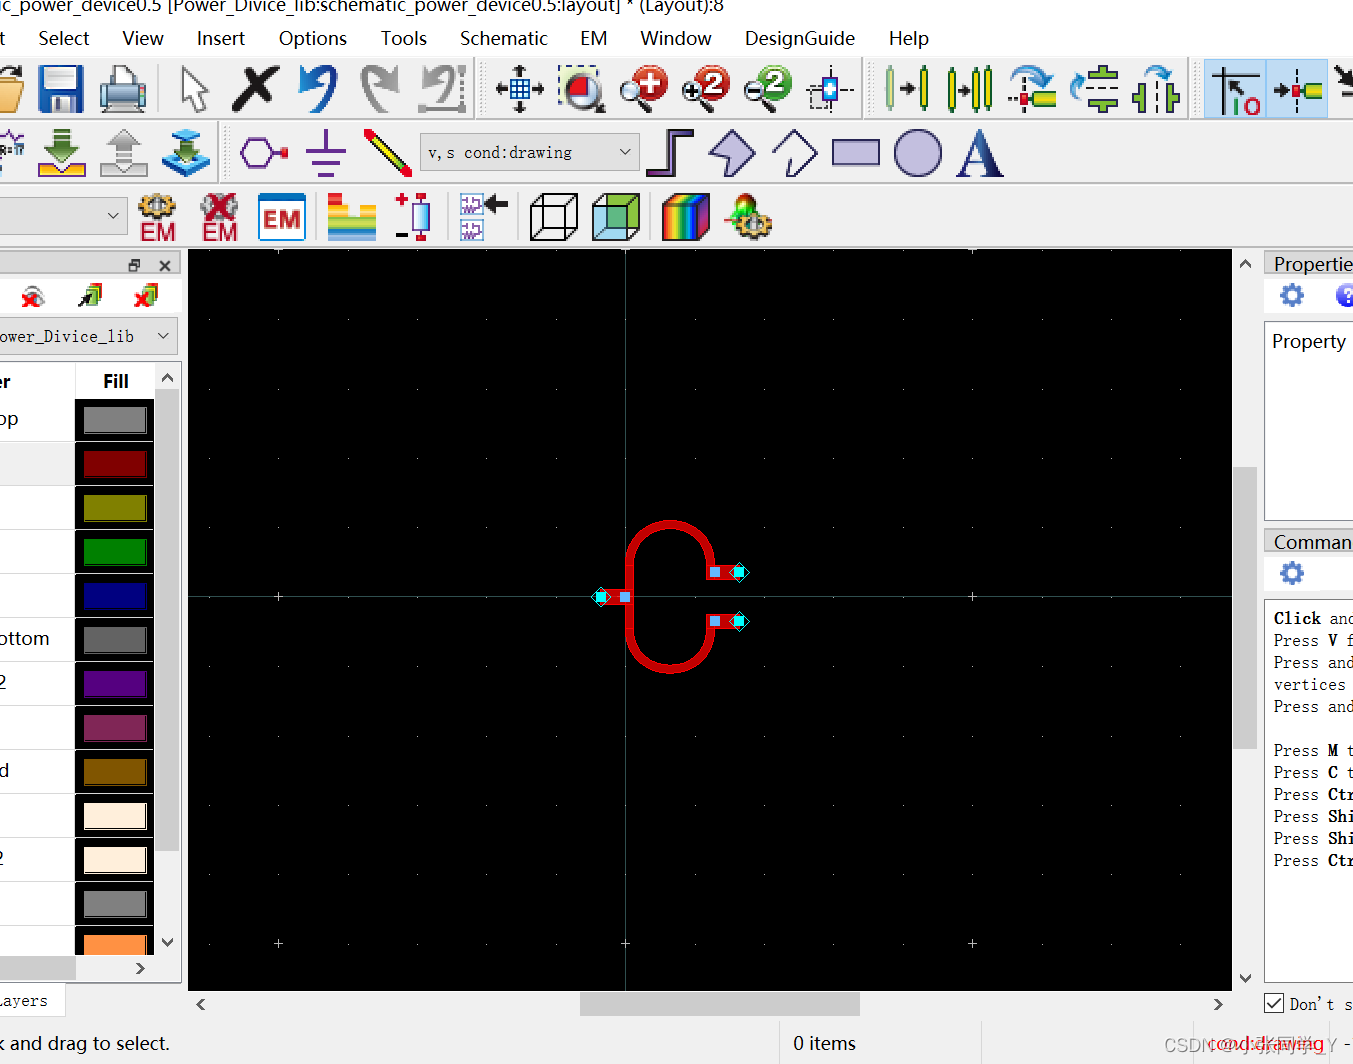Click the solid 3D view cube icon
1353x1064 pixels.
pyautogui.click(x=615, y=218)
